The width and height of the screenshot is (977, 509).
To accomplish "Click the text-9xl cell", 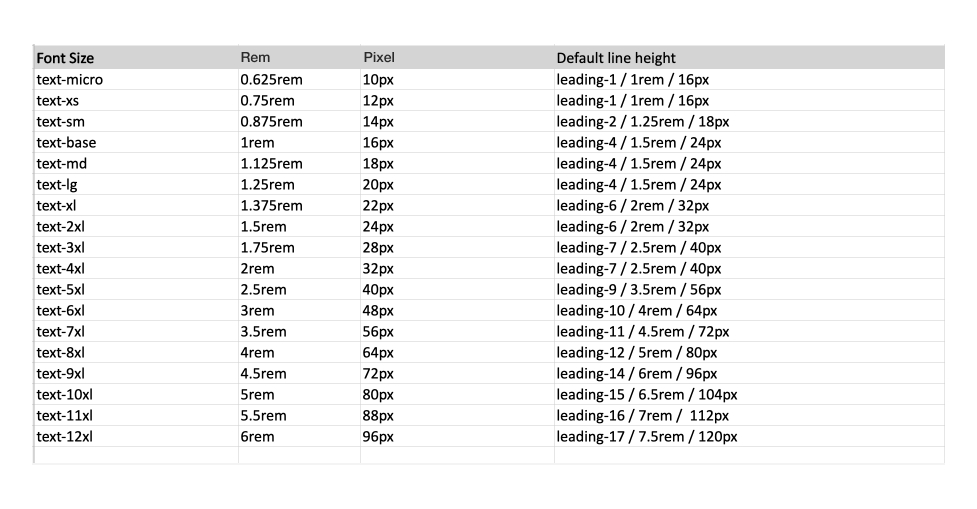I will 61,373.
